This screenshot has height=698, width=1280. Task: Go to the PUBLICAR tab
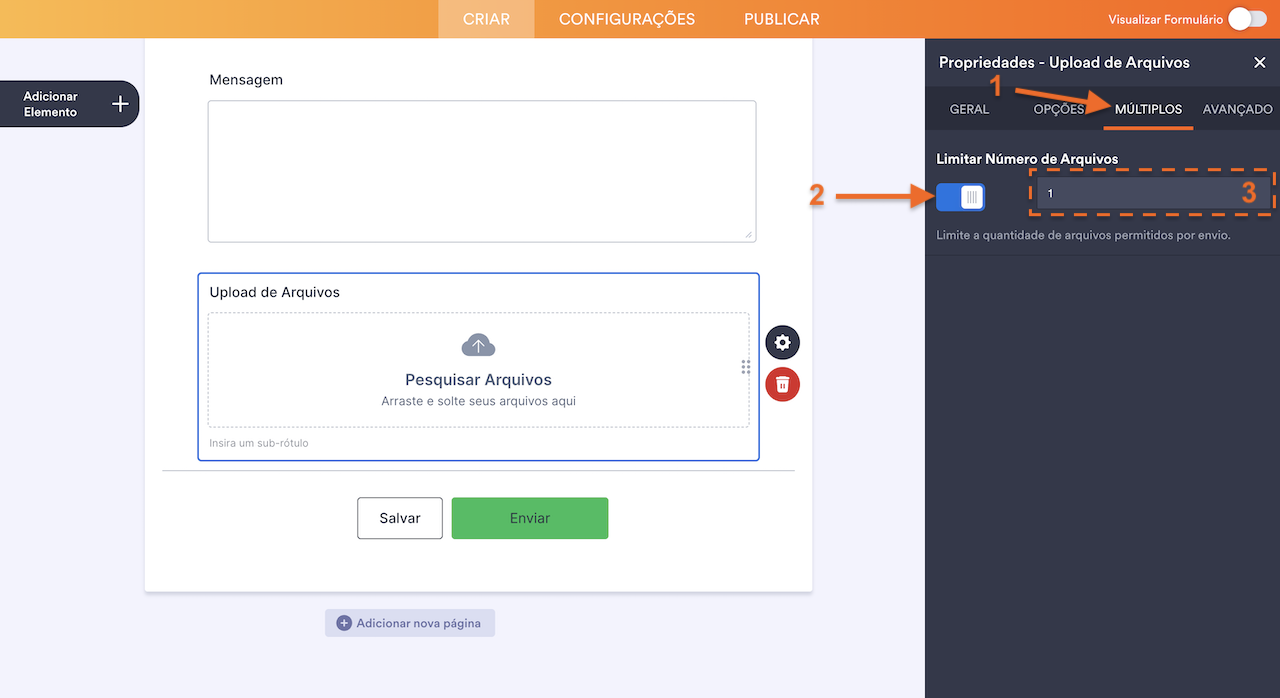pos(781,19)
